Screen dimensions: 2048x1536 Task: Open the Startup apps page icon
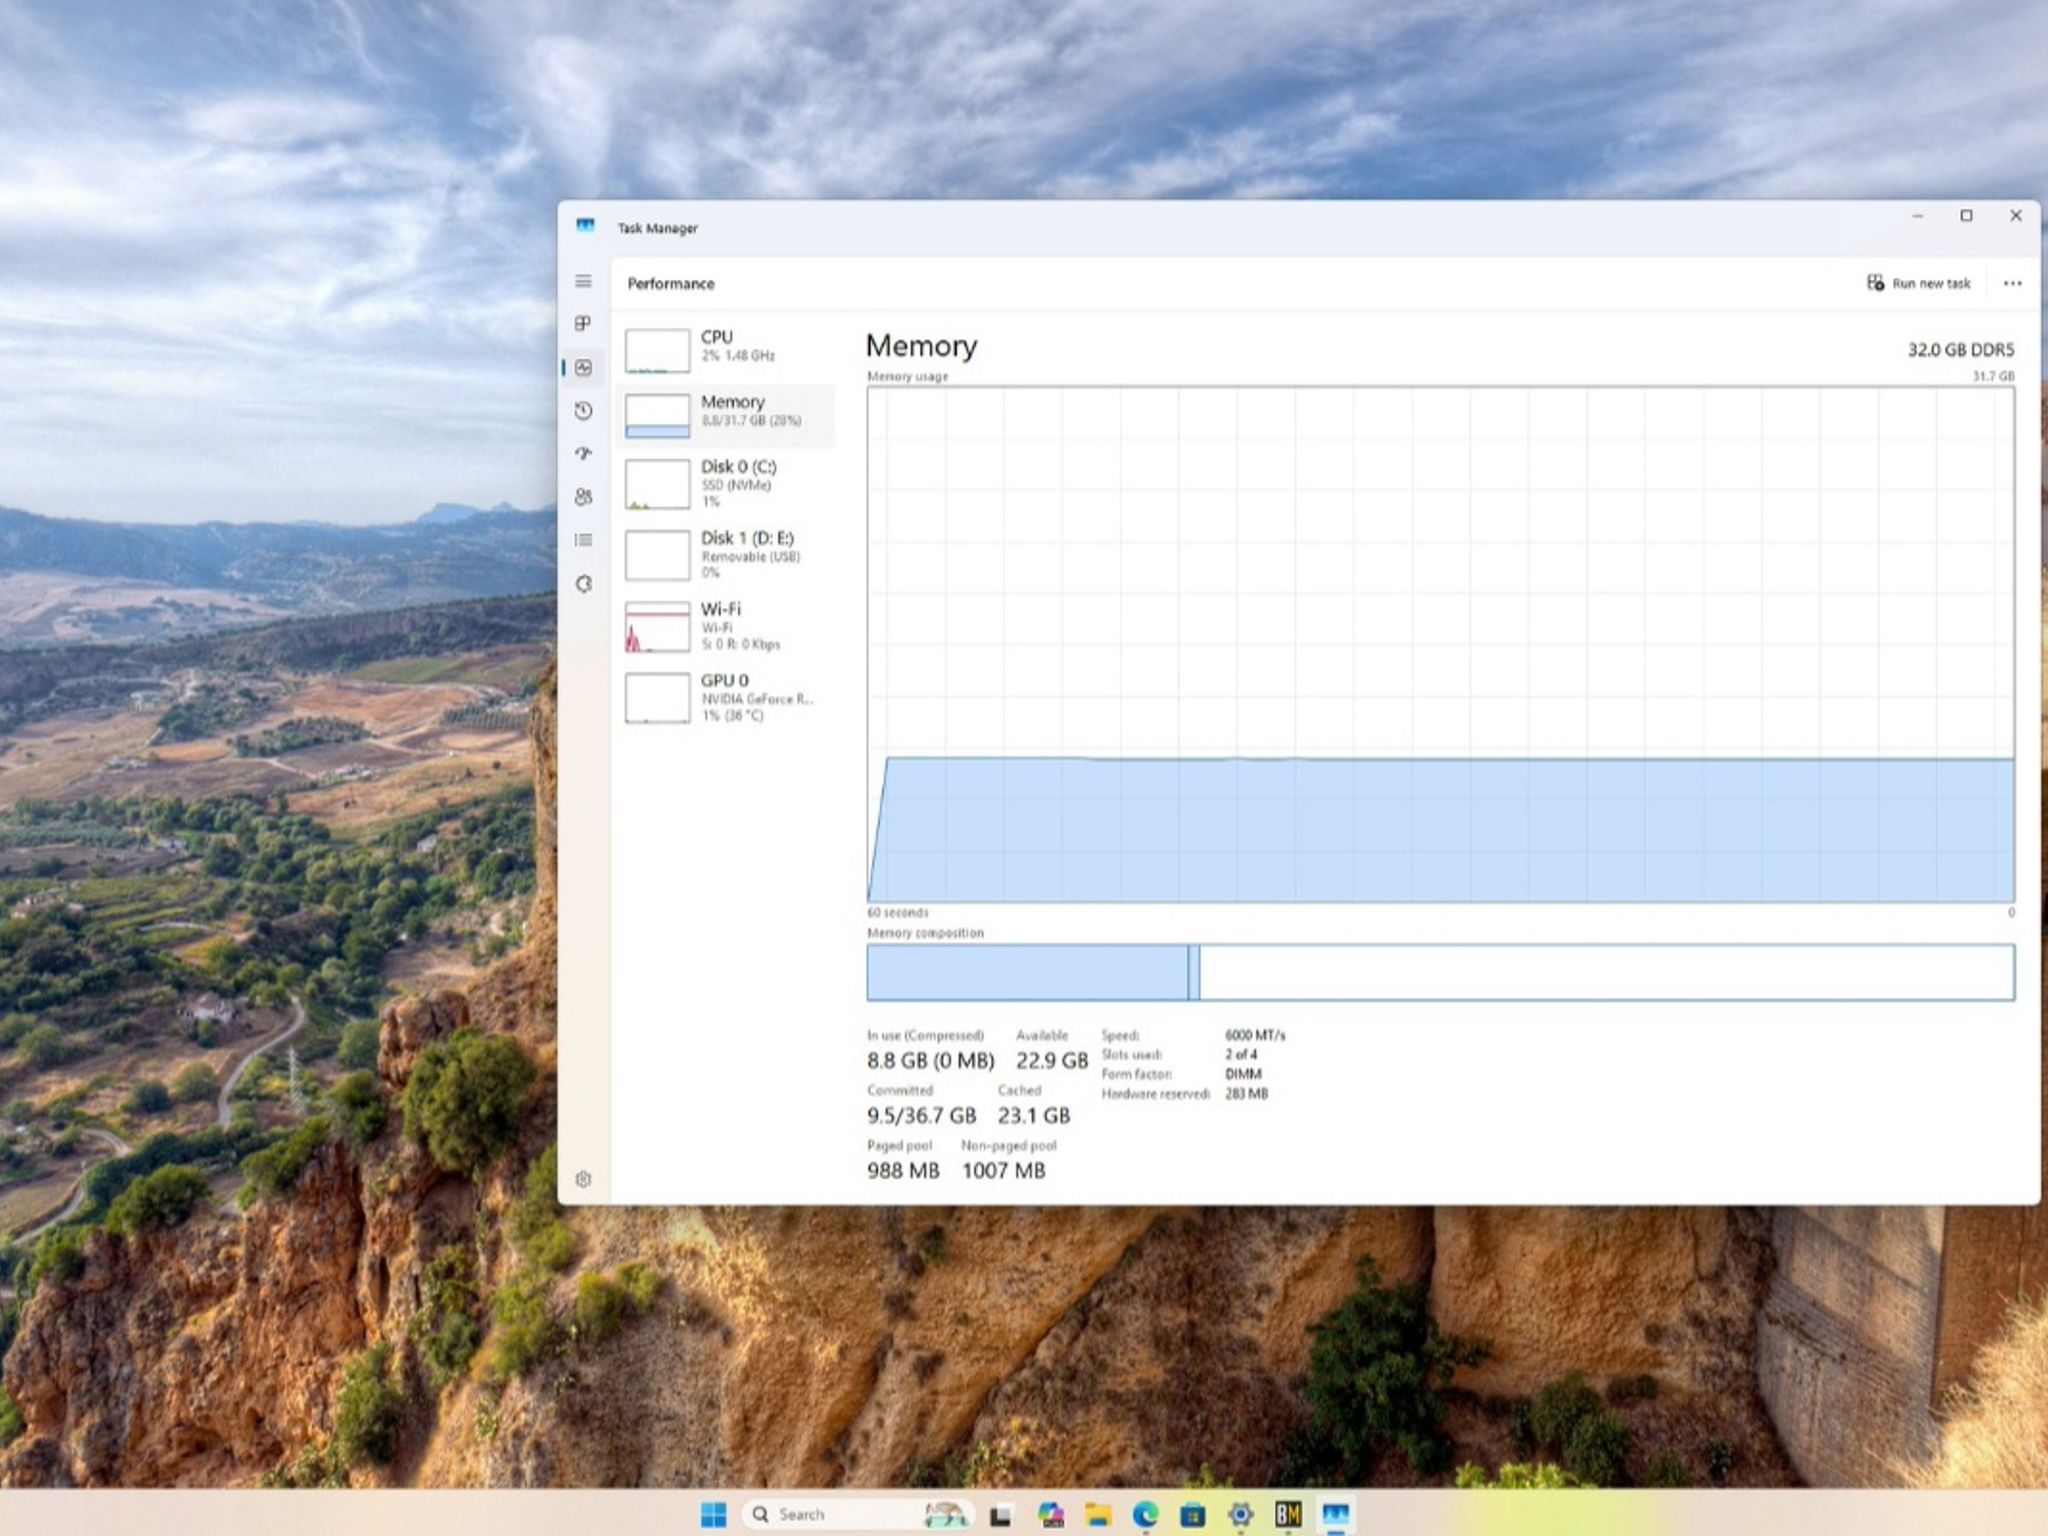pos(583,454)
